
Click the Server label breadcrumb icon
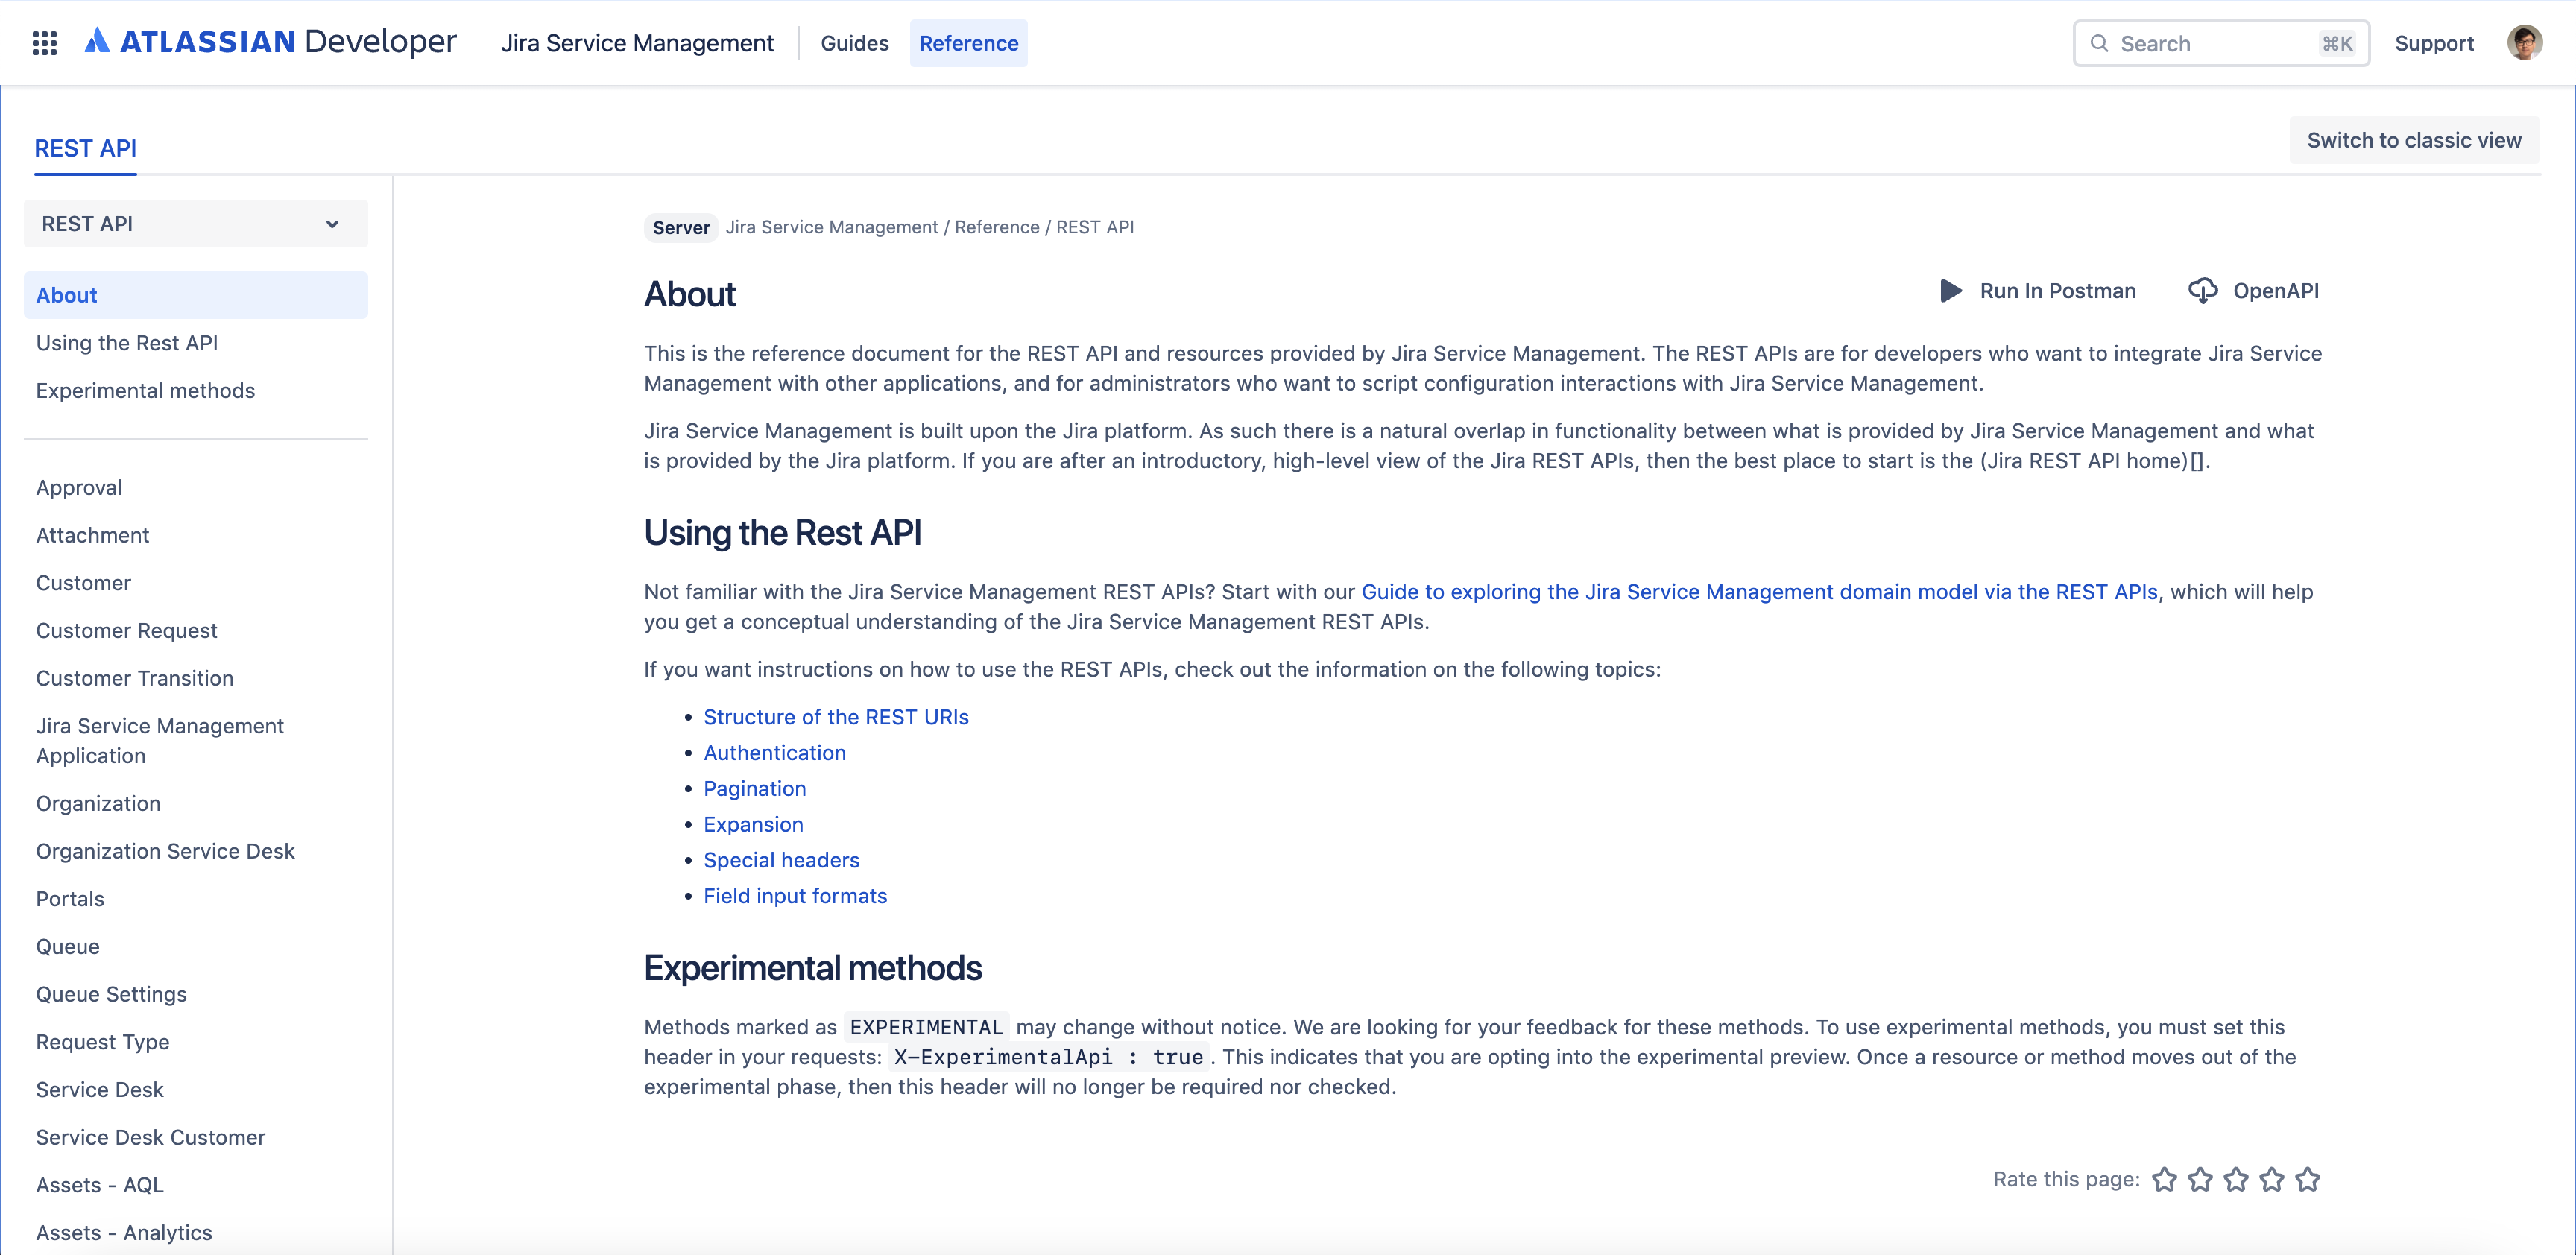[x=680, y=227]
